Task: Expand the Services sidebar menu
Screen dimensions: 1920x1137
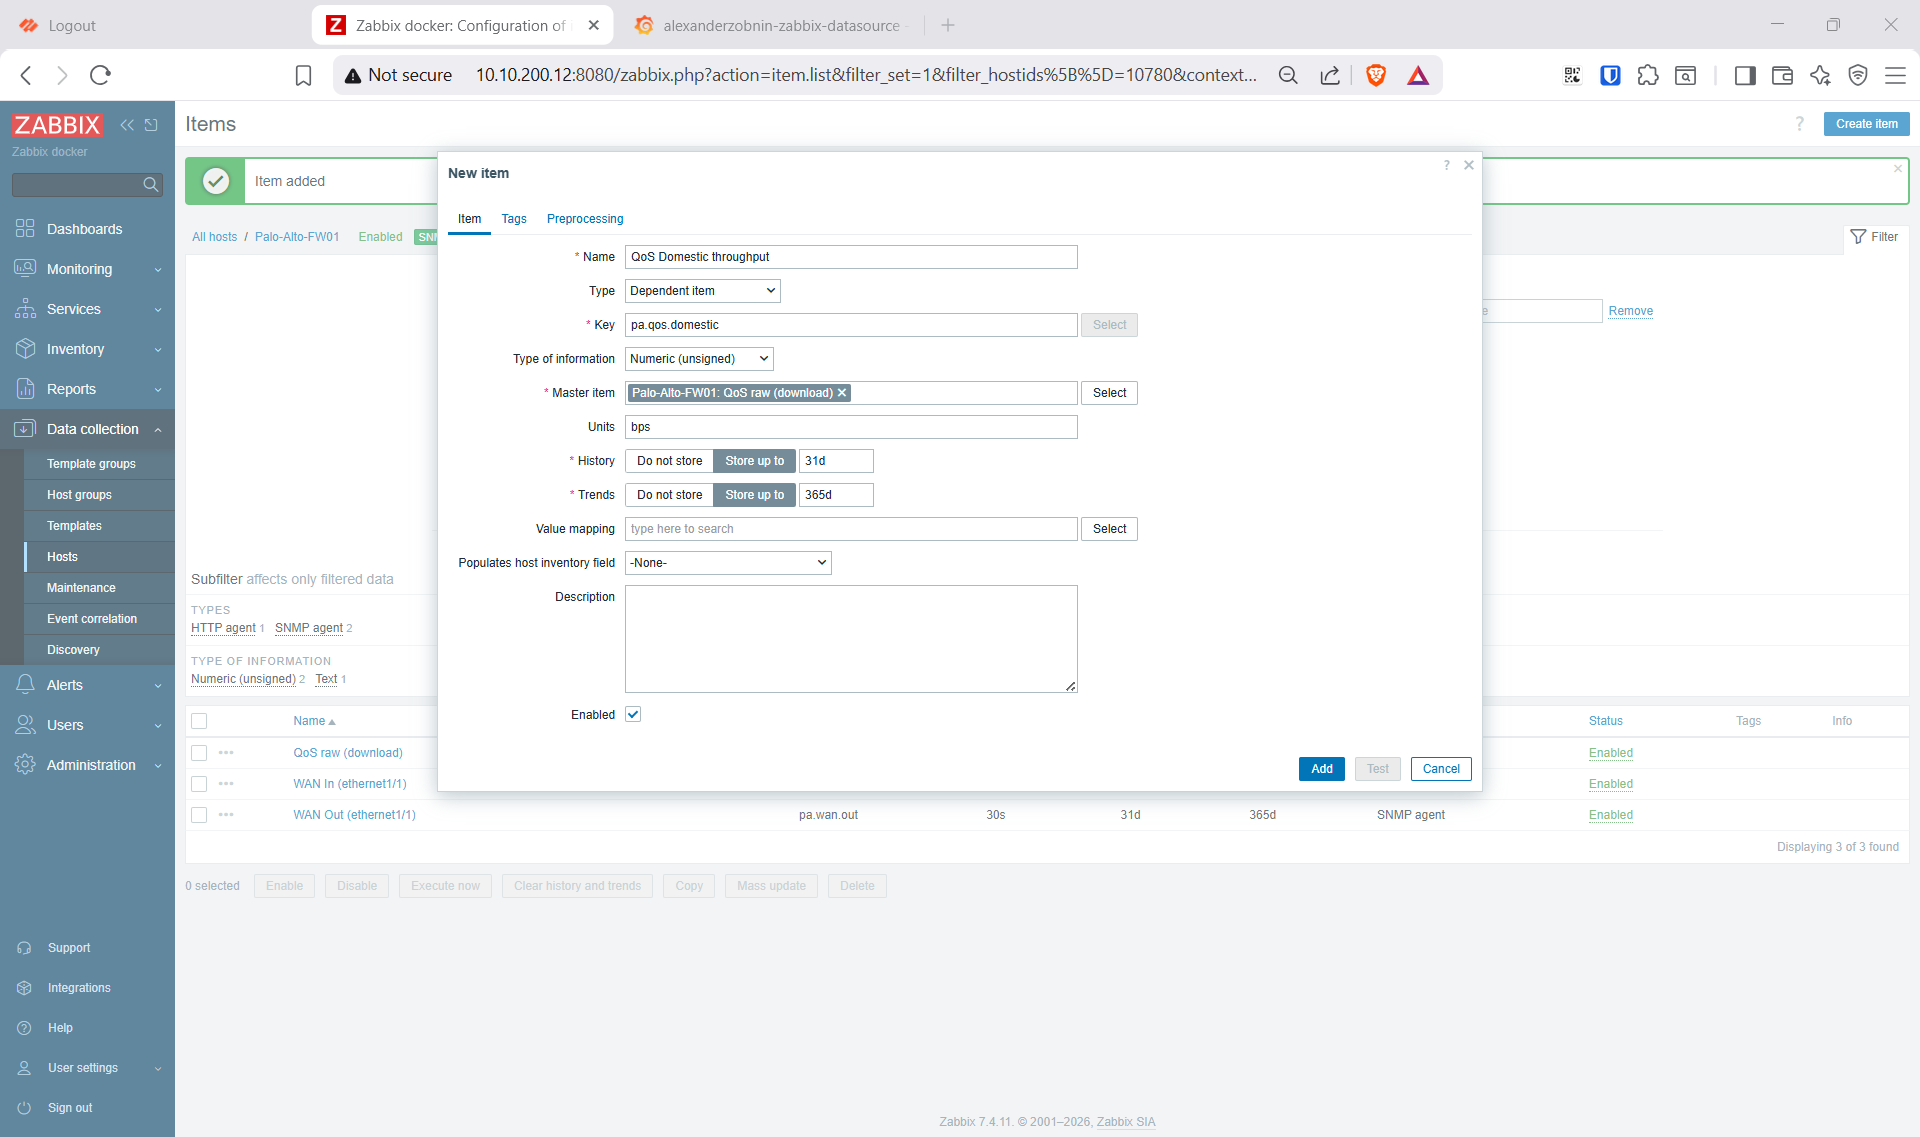Action: [x=87, y=309]
